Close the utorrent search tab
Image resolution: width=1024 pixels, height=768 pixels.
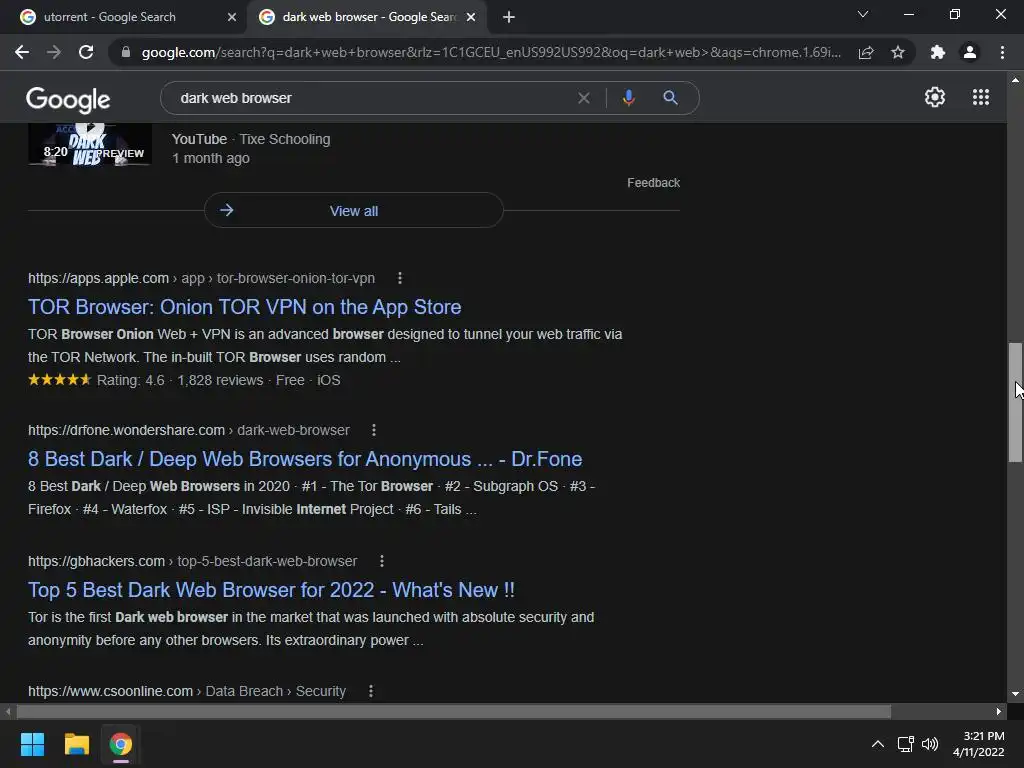click(232, 17)
